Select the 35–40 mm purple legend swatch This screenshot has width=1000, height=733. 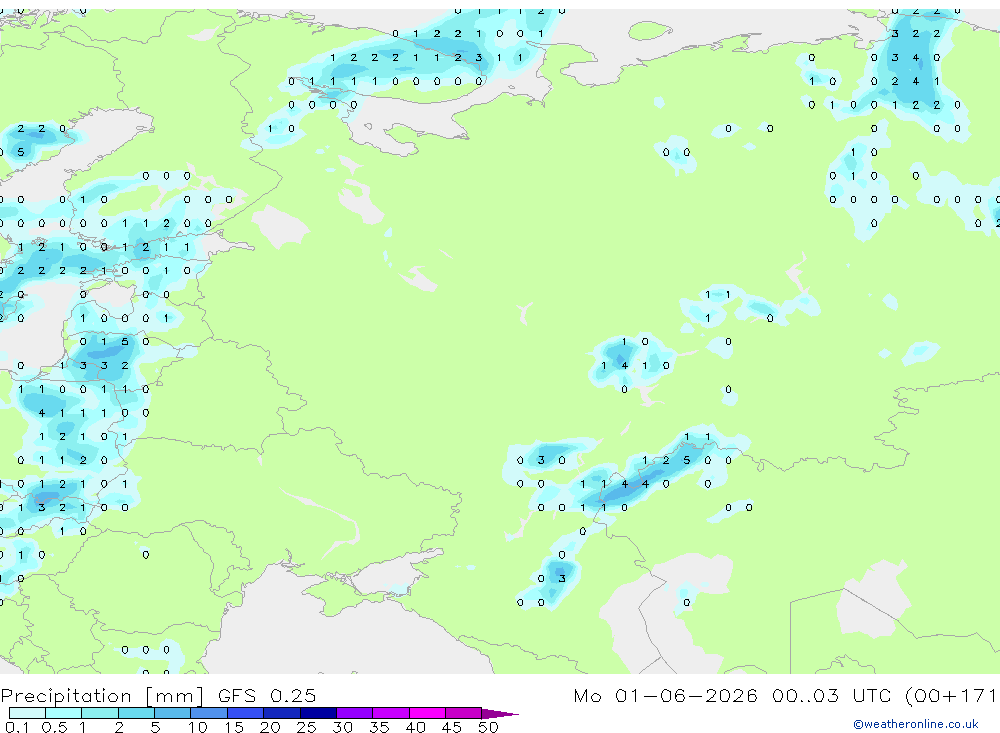391,713
